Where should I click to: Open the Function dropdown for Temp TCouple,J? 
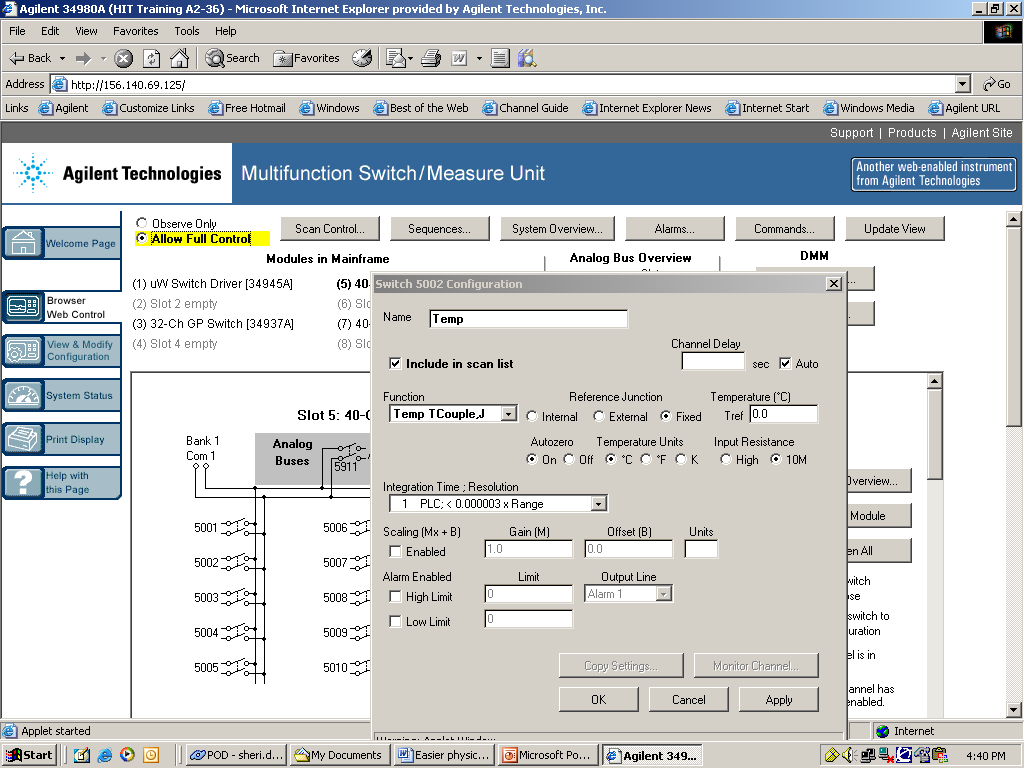pos(508,414)
